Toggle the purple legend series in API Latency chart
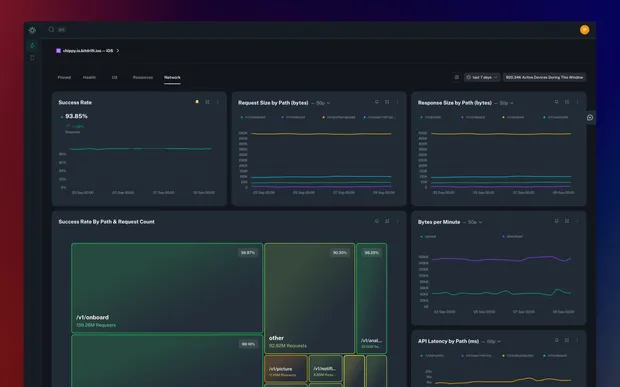Viewport: 620px width, 387px height. click(x=476, y=355)
